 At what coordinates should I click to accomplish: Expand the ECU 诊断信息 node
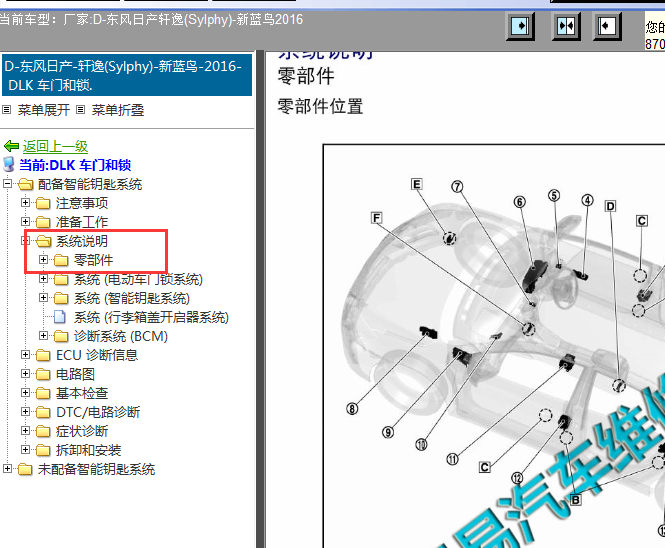tap(25, 355)
